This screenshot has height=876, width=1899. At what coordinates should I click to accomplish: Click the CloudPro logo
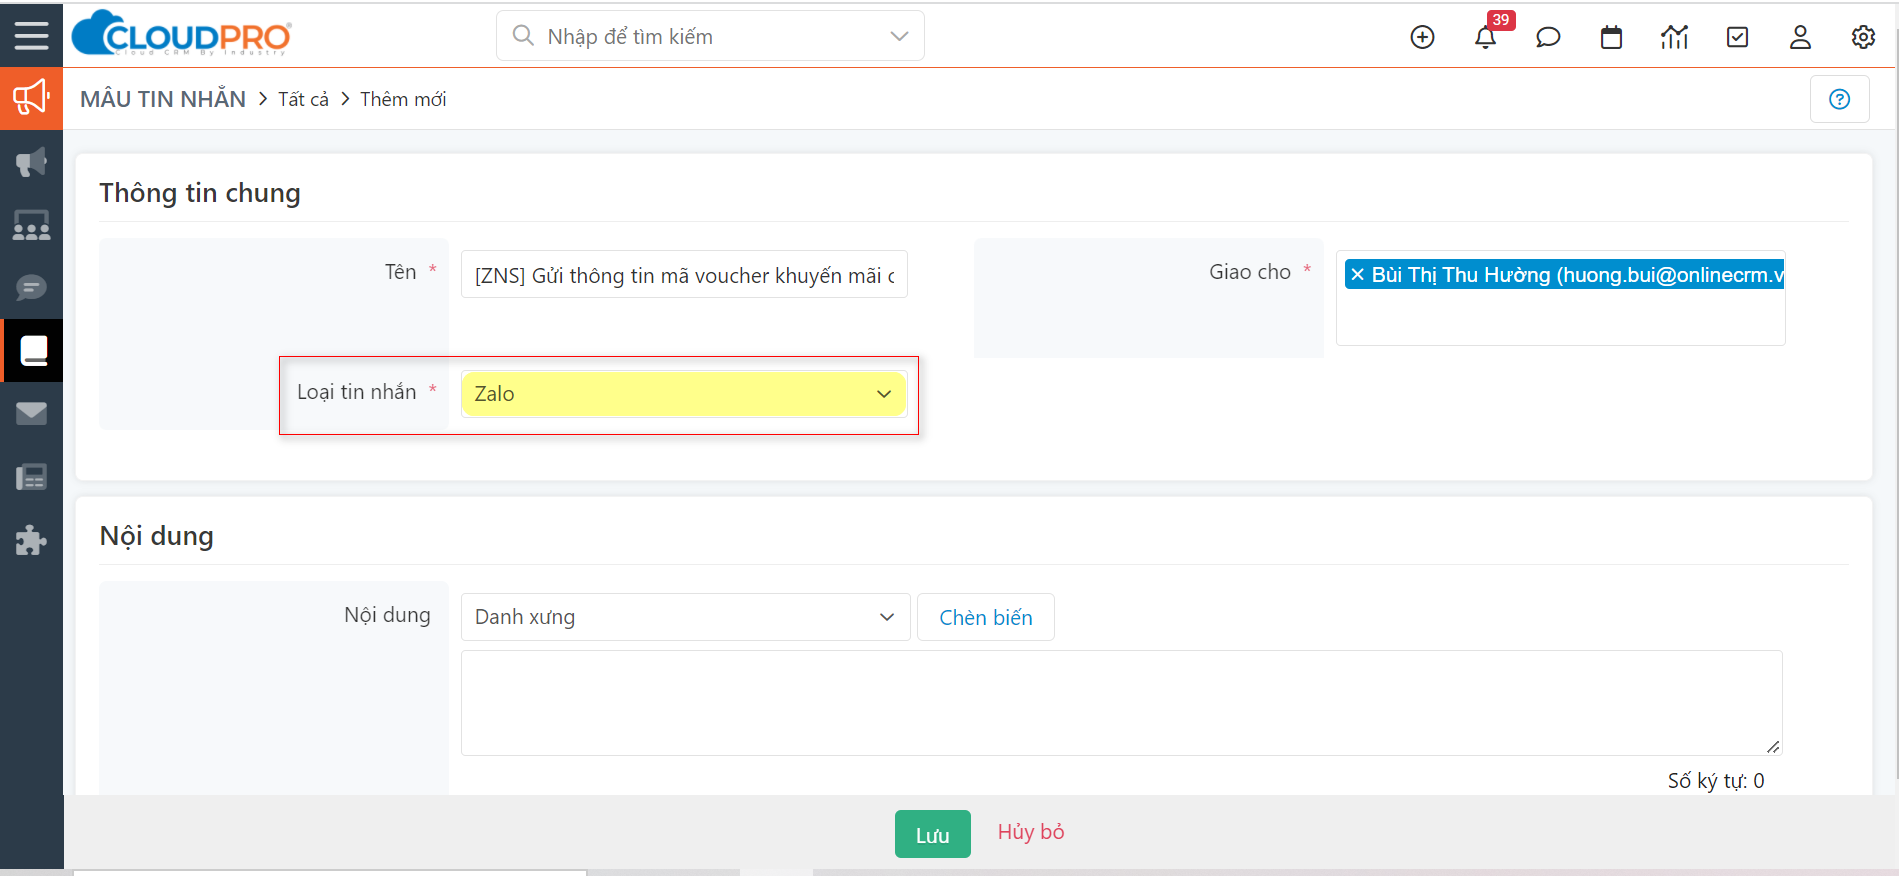pyautogui.click(x=182, y=34)
